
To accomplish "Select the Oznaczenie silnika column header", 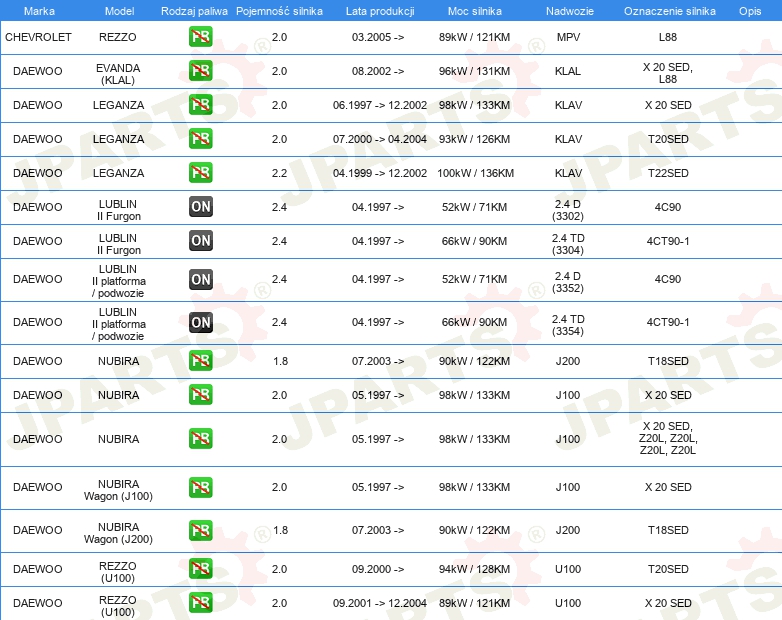I will point(670,11).
